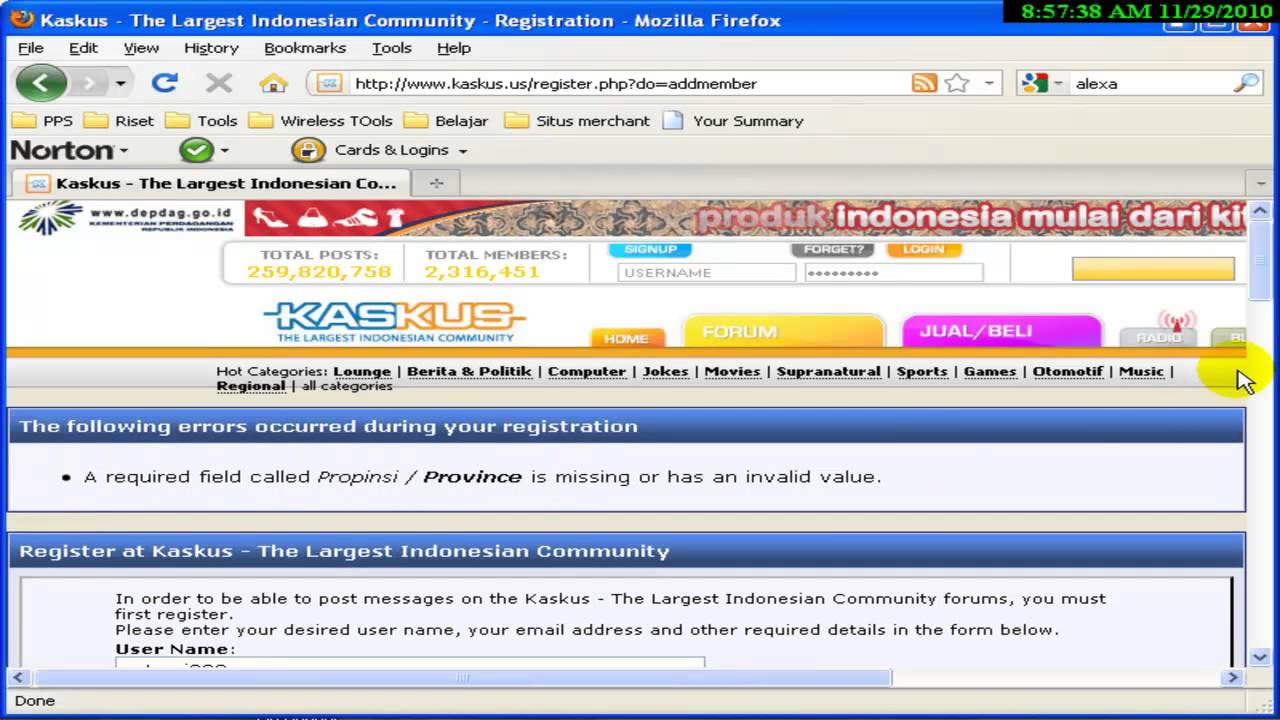The image size is (1280, 720).
Task: Click the vertical scrollbar down arrow
Action: point(1260,657)
